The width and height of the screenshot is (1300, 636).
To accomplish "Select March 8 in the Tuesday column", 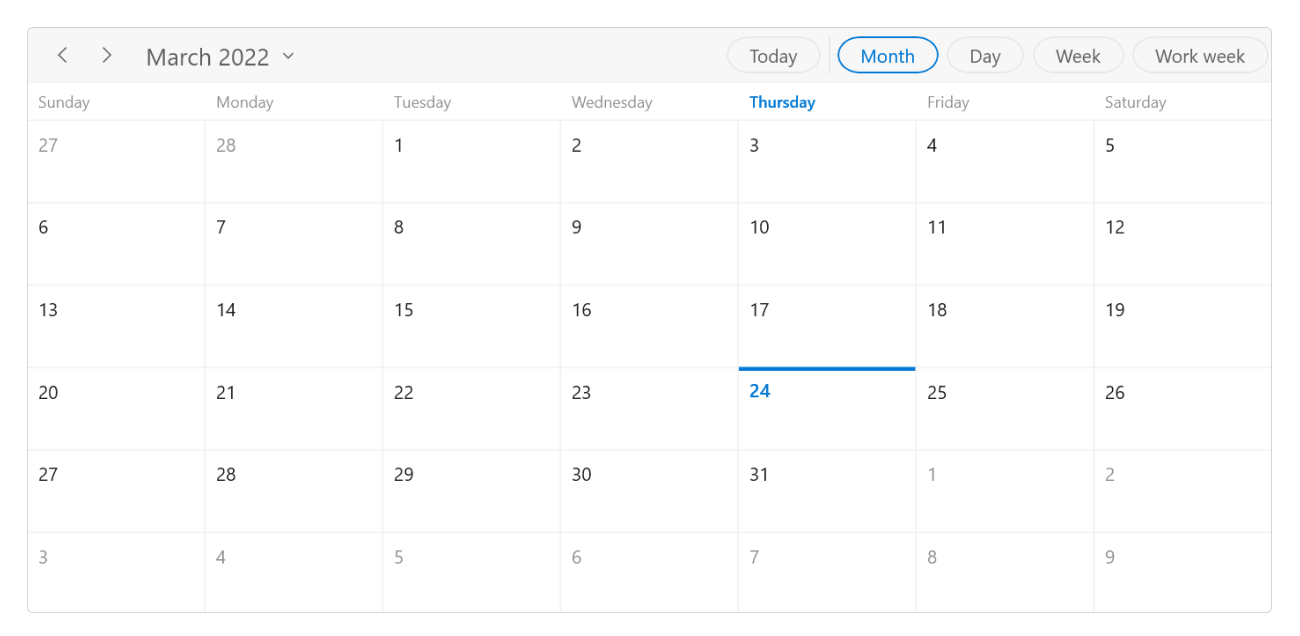I will (470, 243).
